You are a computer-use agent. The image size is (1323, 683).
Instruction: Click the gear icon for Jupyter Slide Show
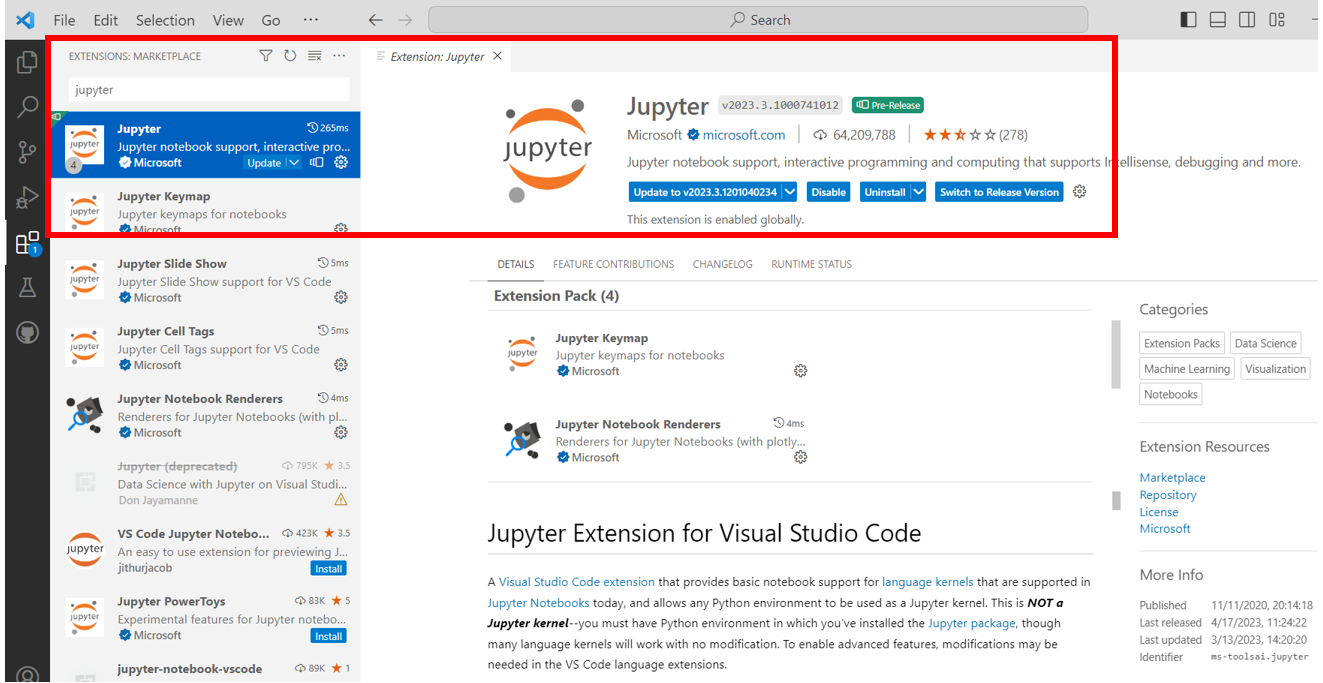pyautogui.click(x=341, y=298)
